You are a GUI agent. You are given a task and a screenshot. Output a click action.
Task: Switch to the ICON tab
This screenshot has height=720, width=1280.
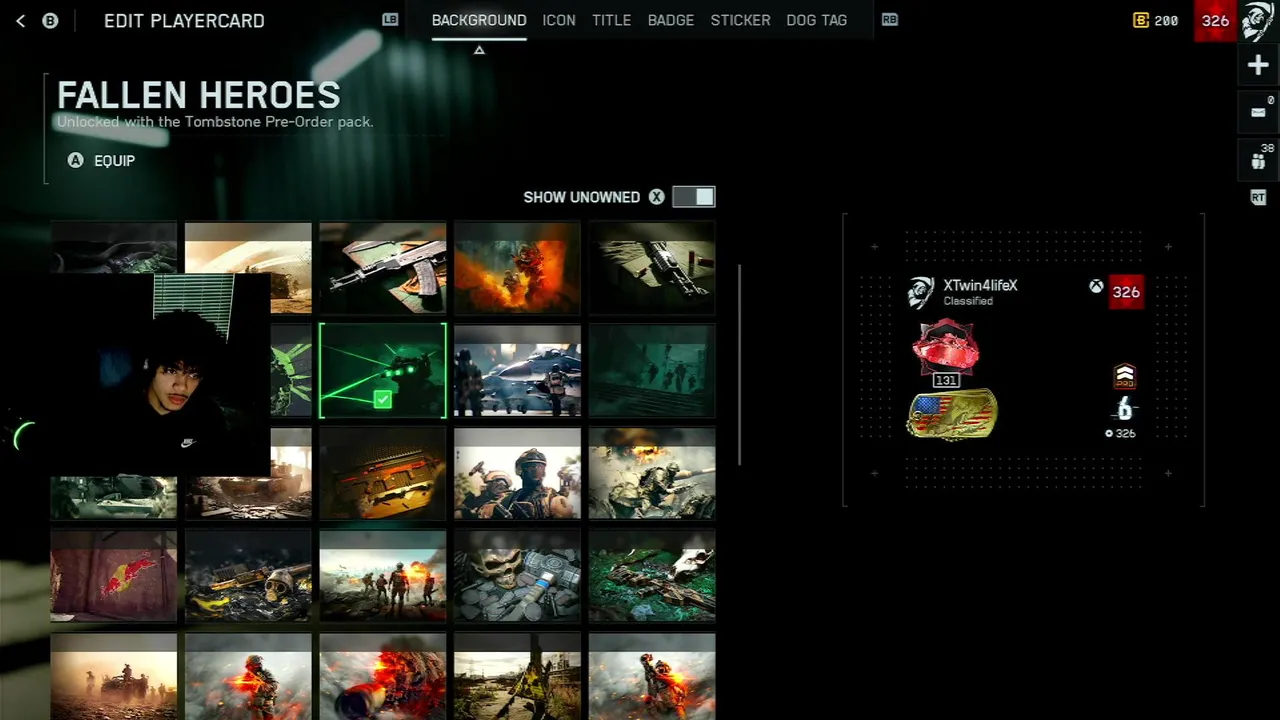pos(559,20)
